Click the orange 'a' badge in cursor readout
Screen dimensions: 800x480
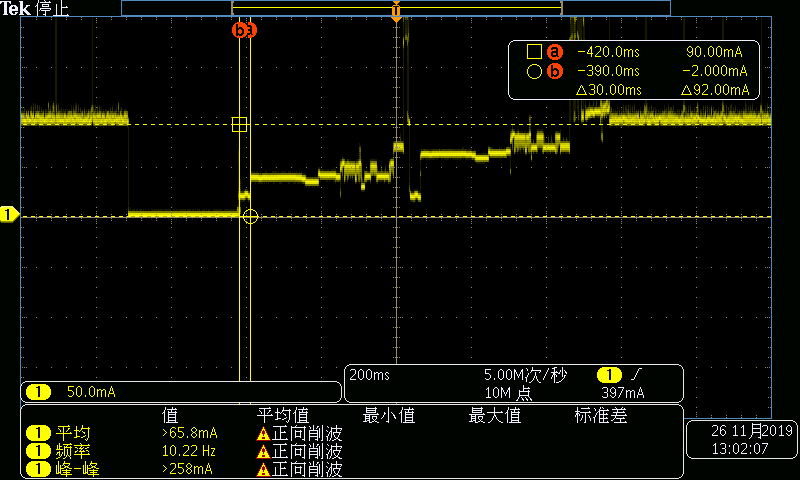pyautogui.click(x=555, y=52)
